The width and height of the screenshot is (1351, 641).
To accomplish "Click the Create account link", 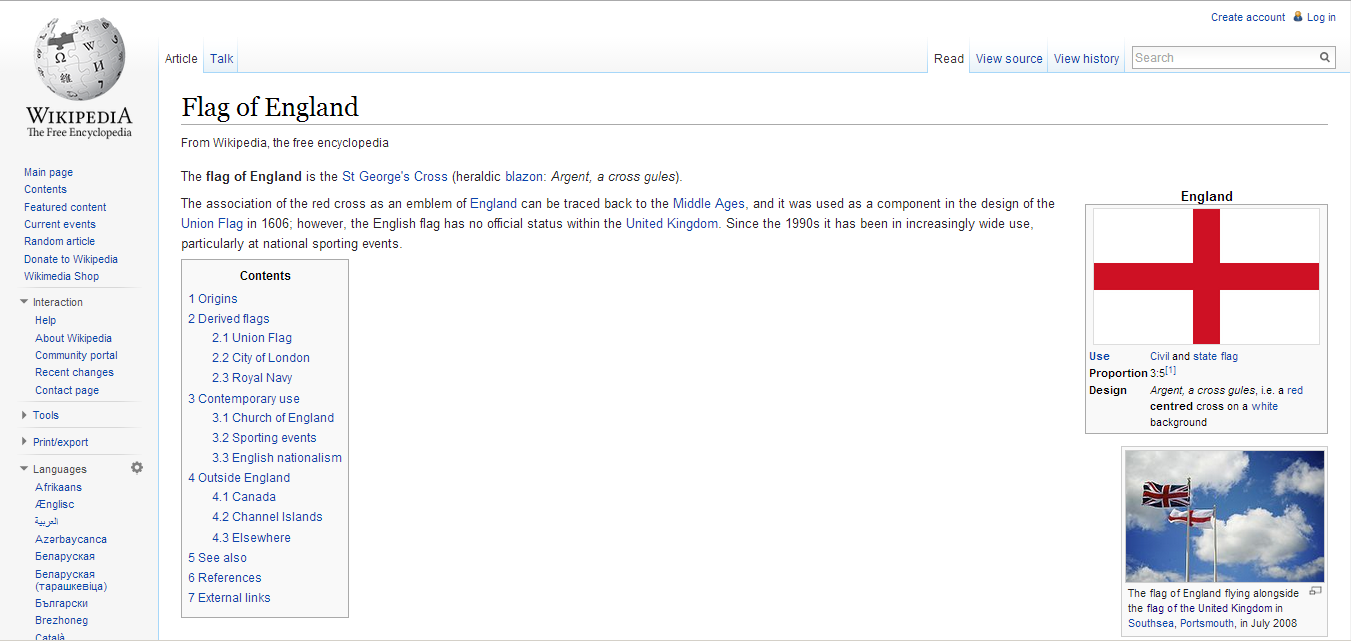I will (x=1247, y=17).
